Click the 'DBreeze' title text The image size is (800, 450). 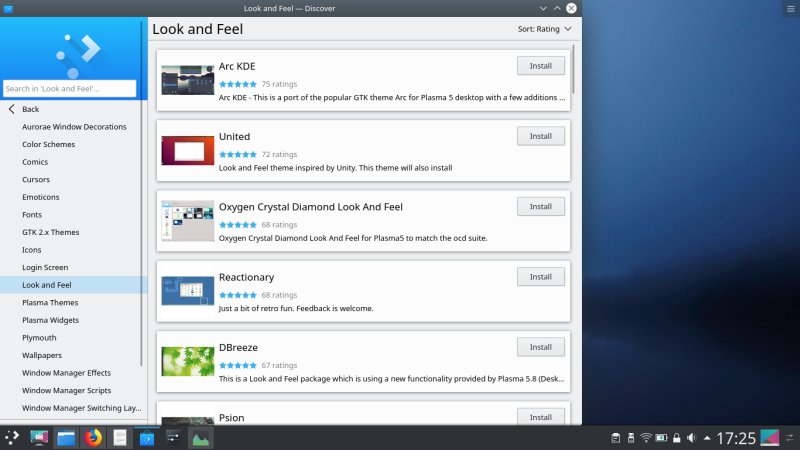238,347
